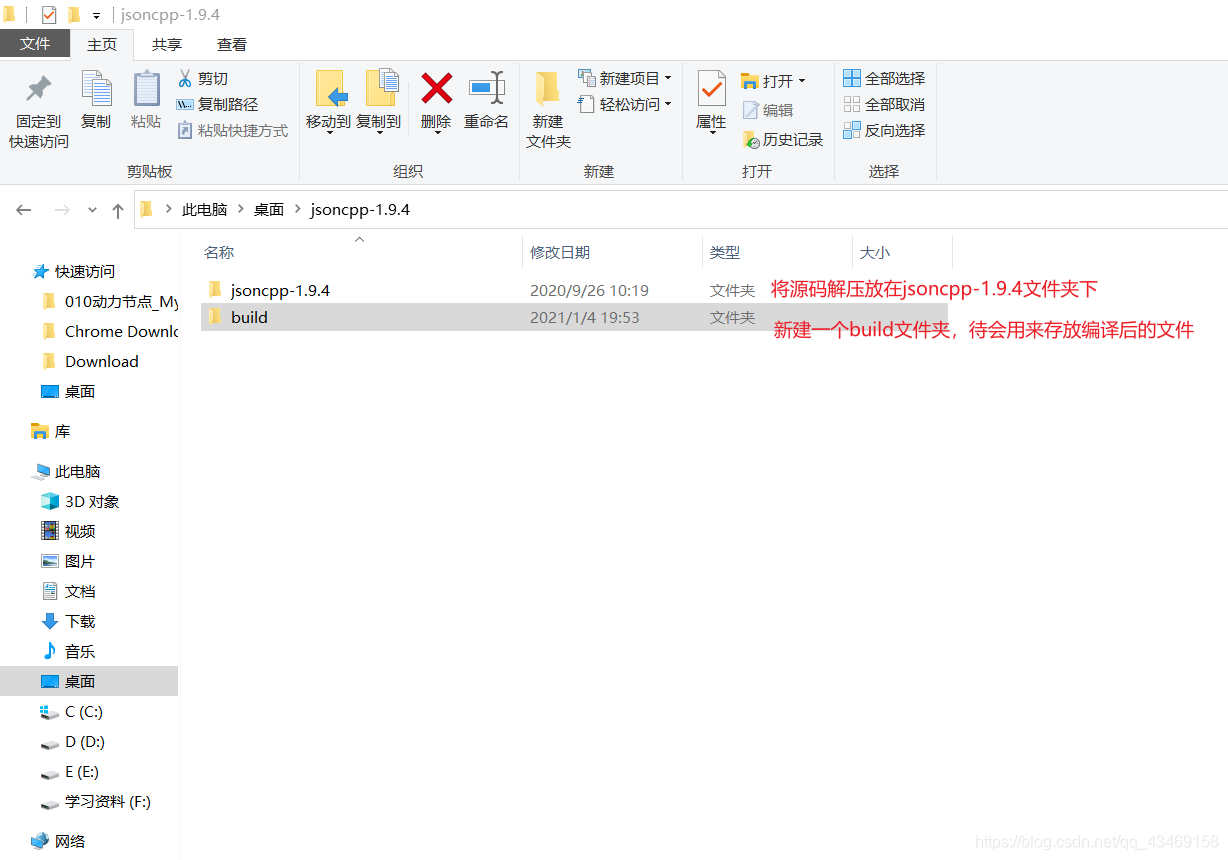Sort files by 修改日期 column header
Image resolution: width=1228 pixels, height=860 pixels.
click(560, 252)
